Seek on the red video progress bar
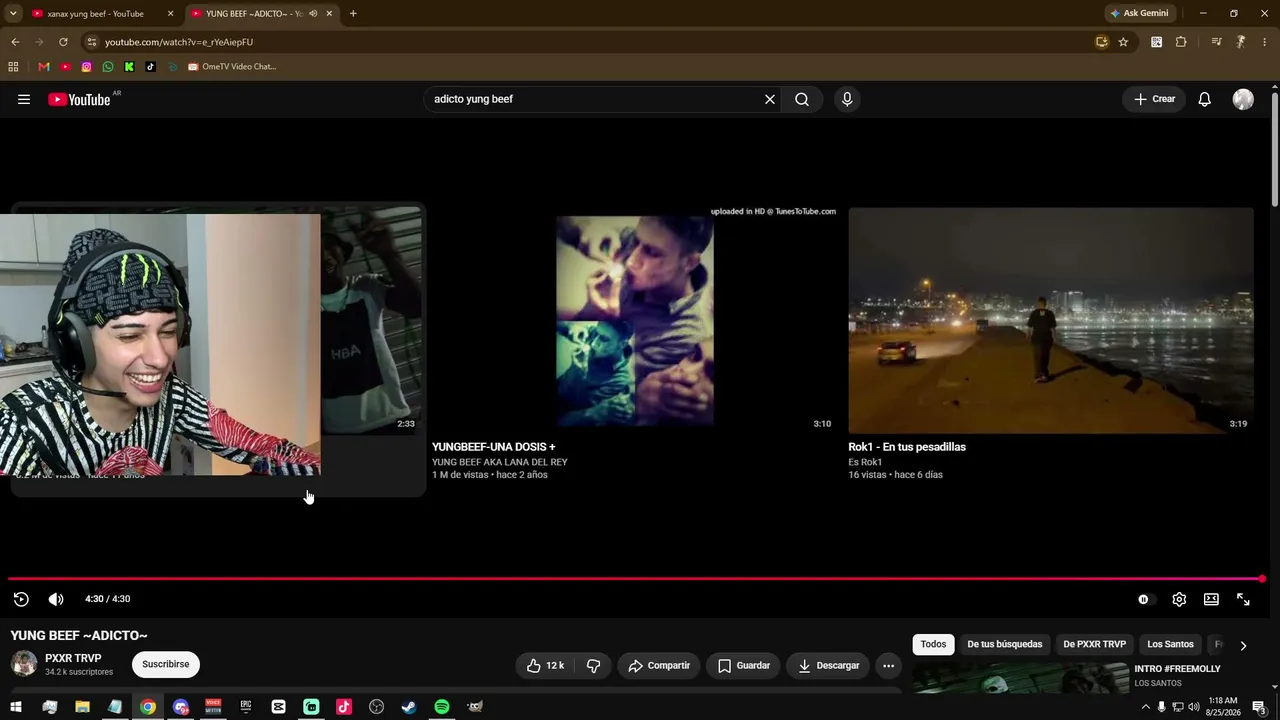Image resolution: width=1280 pixels, height=720 pixels. pyautogui.click(x=636, y=579)
